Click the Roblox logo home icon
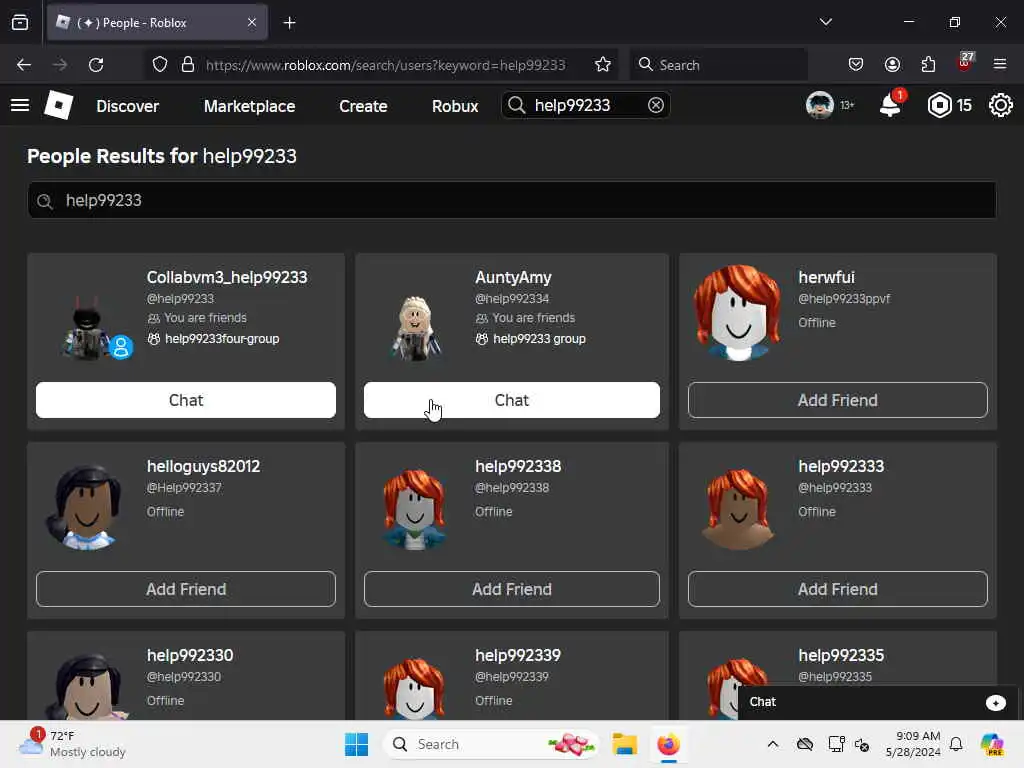Screen dimensions: 1024x768 [x=58, y=105]
